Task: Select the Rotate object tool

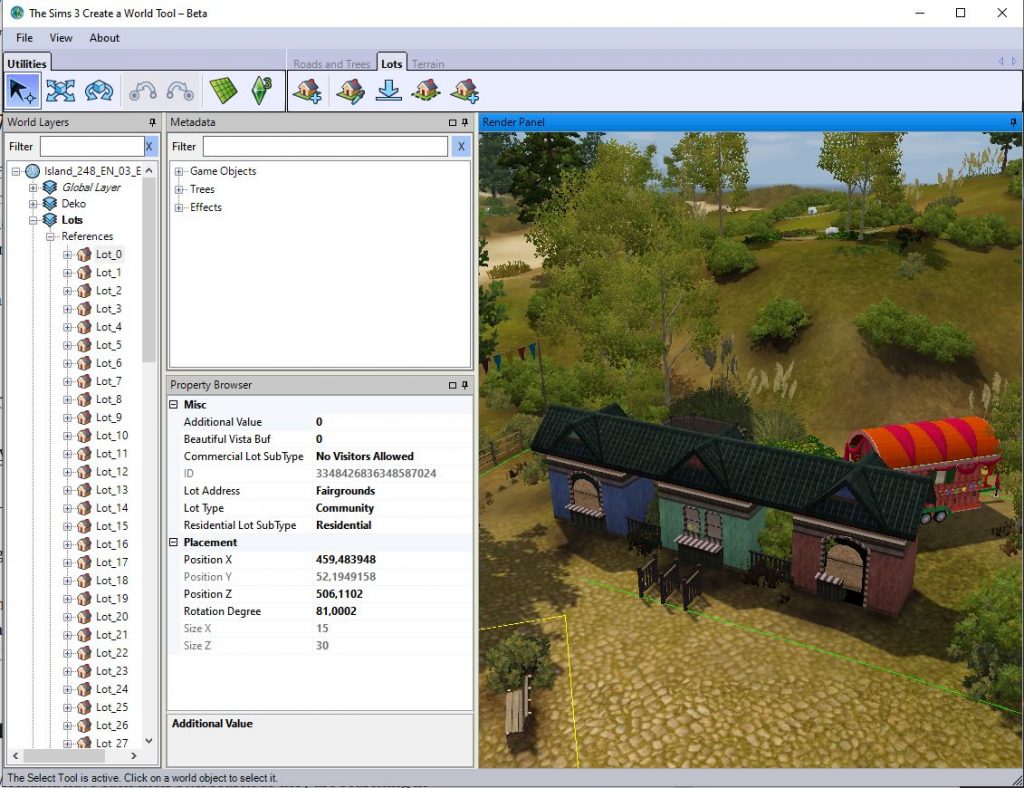Action: [x=98, y=91]
